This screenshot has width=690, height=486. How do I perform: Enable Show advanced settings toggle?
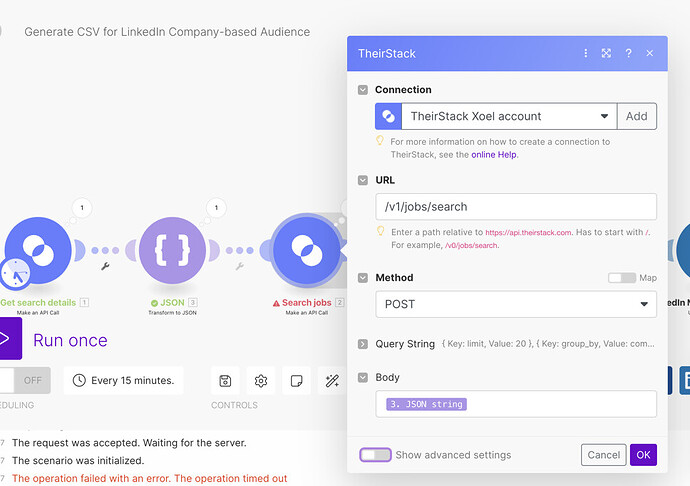point(375,455)
